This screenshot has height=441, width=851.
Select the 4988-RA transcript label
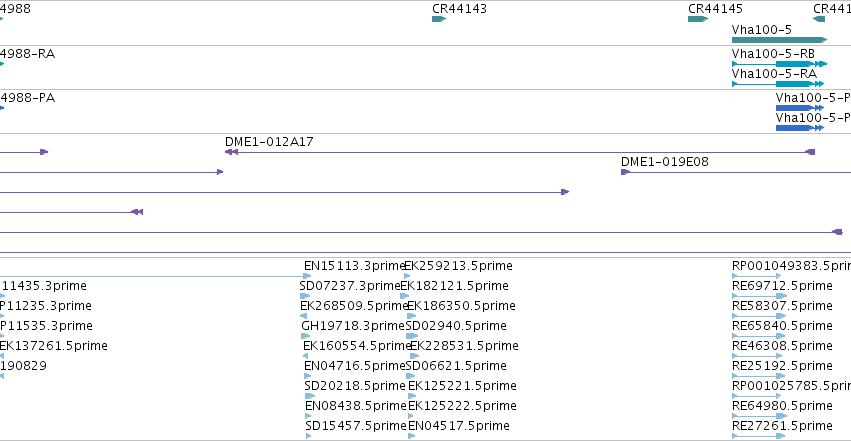[x=28, y=54]
